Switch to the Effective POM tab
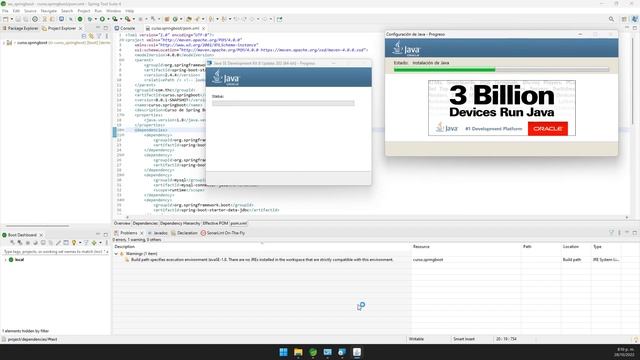The width and height of the screenshot is (640, 360). 215,223
